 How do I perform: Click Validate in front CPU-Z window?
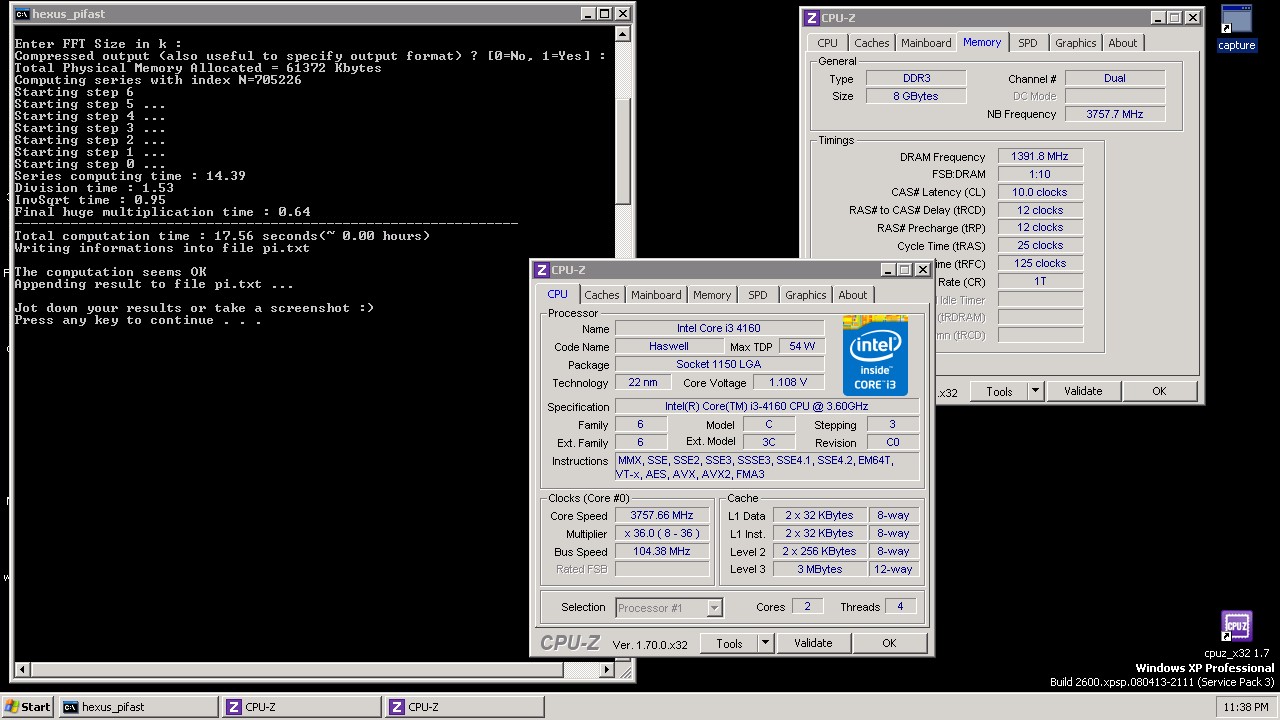(x=813, y=643)
